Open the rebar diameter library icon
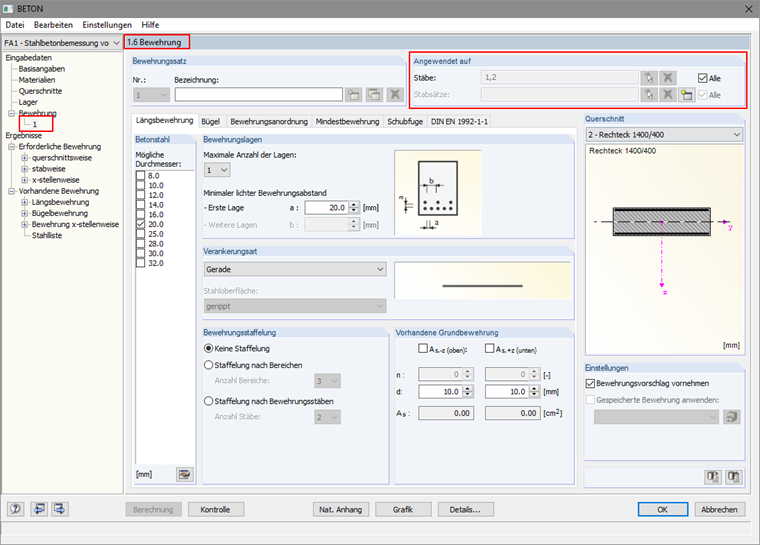The width and height of the screenshot is (760, 545). 184,474
